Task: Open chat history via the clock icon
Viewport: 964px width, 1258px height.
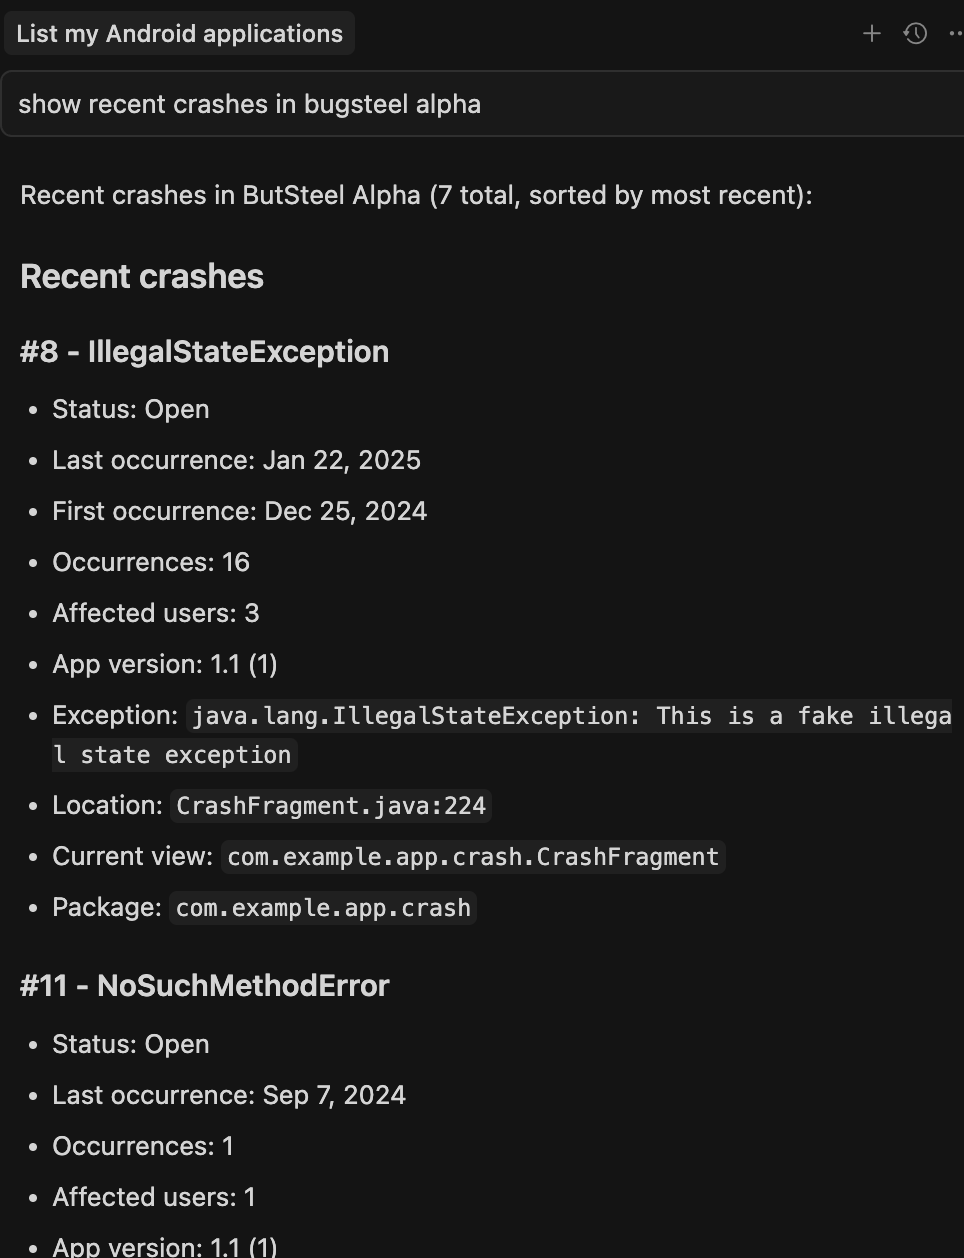Action: [x=915, y=33]
